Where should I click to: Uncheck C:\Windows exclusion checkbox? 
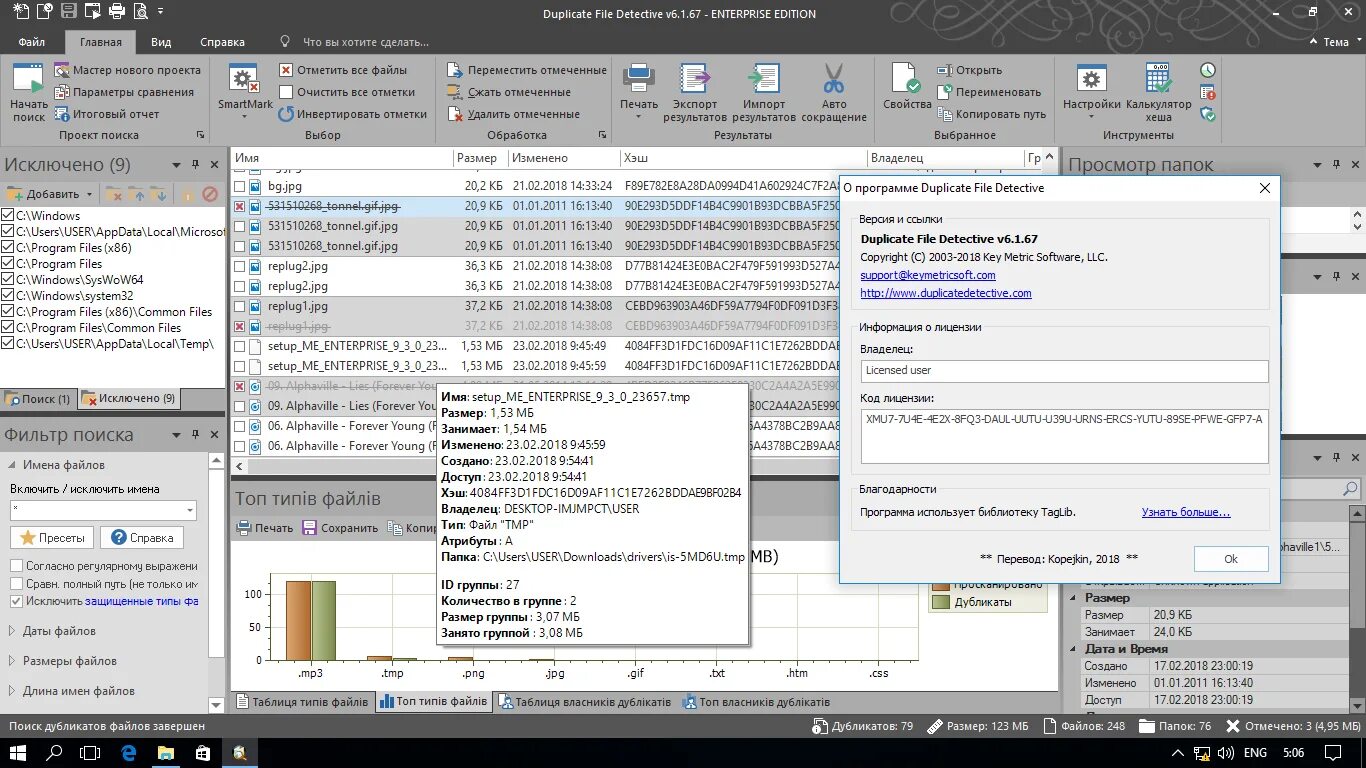click(x=8, y=216)
